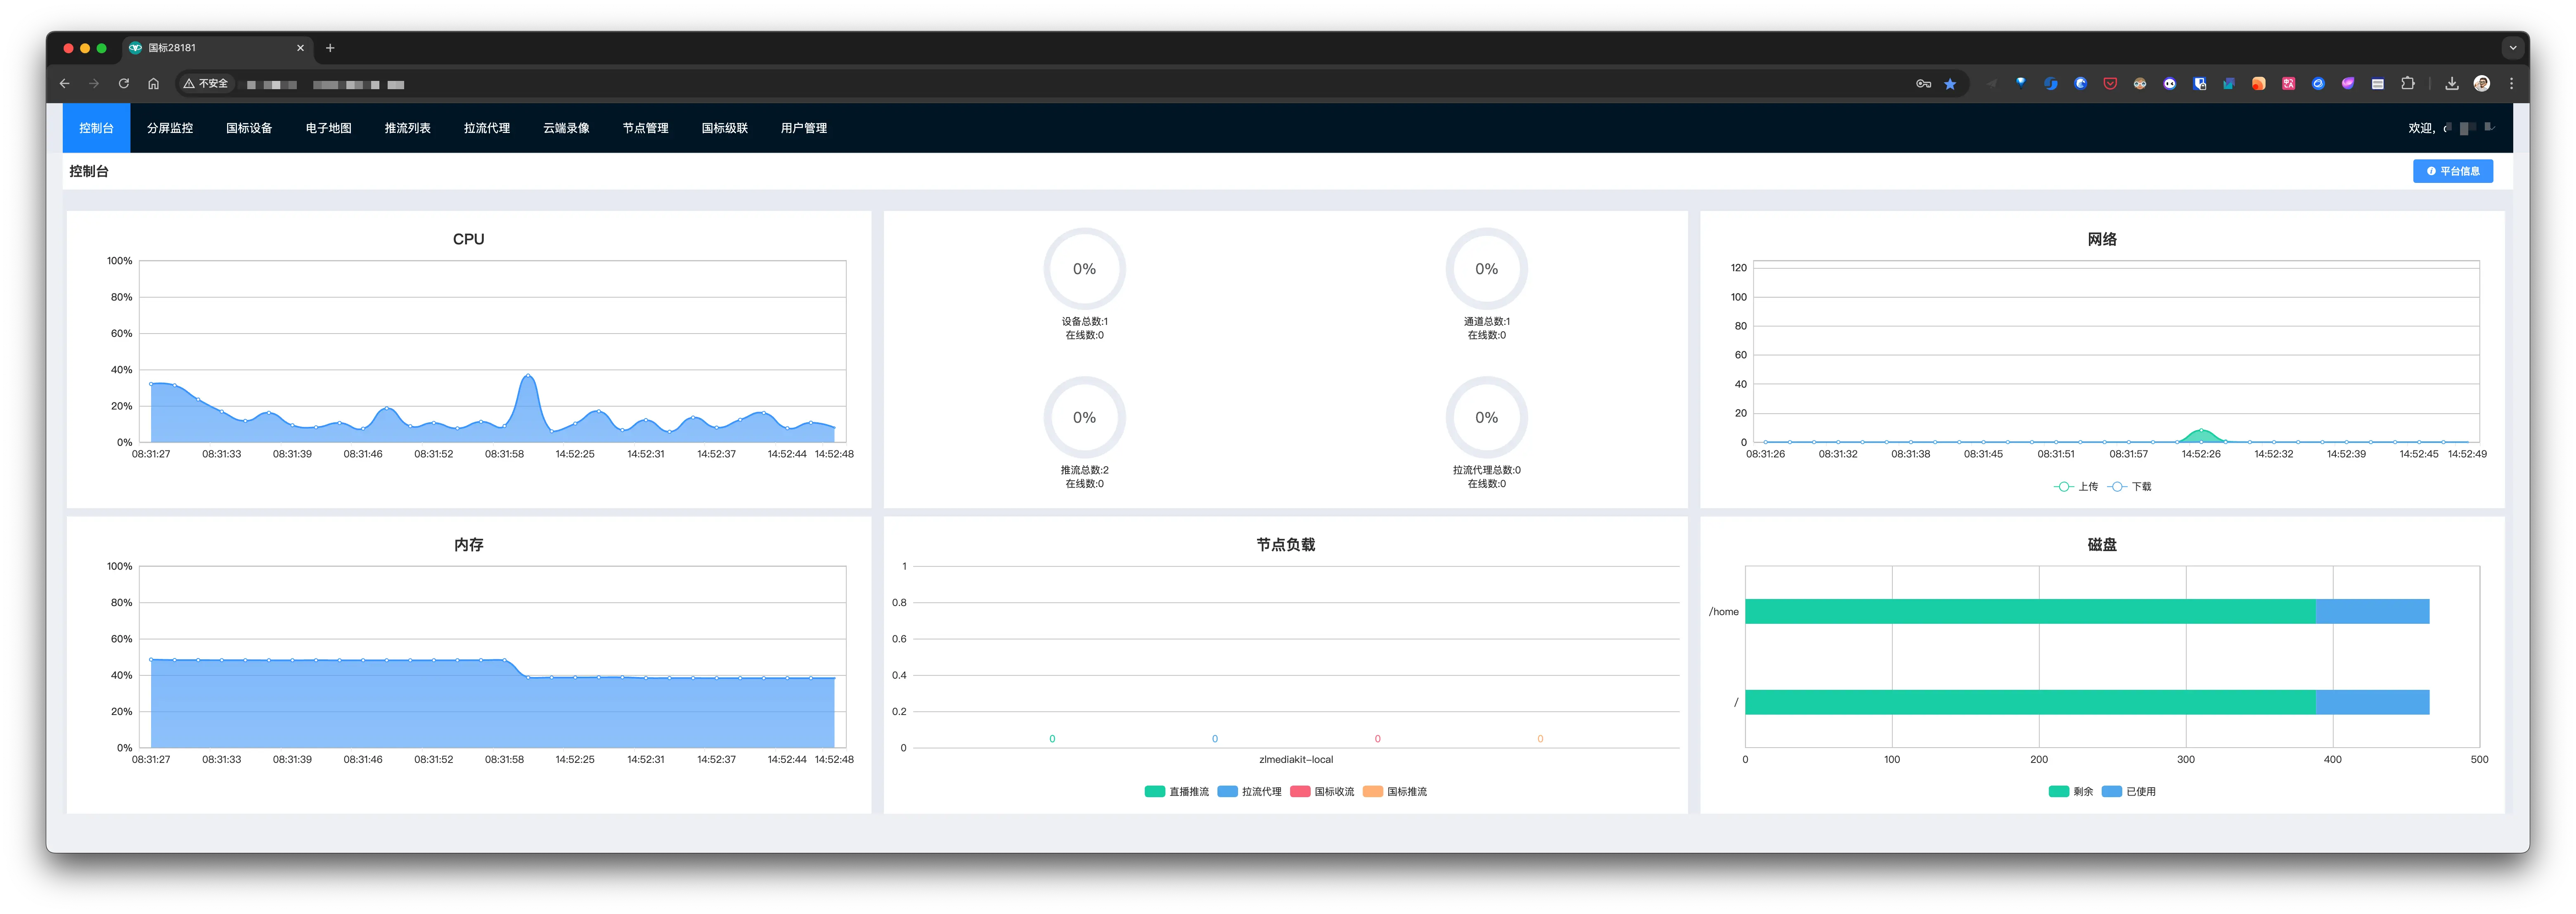This screenshot has width=2576, height=914.
Task: Switch to the 云端录像 menu item
Action: click(x=566, y=128)
